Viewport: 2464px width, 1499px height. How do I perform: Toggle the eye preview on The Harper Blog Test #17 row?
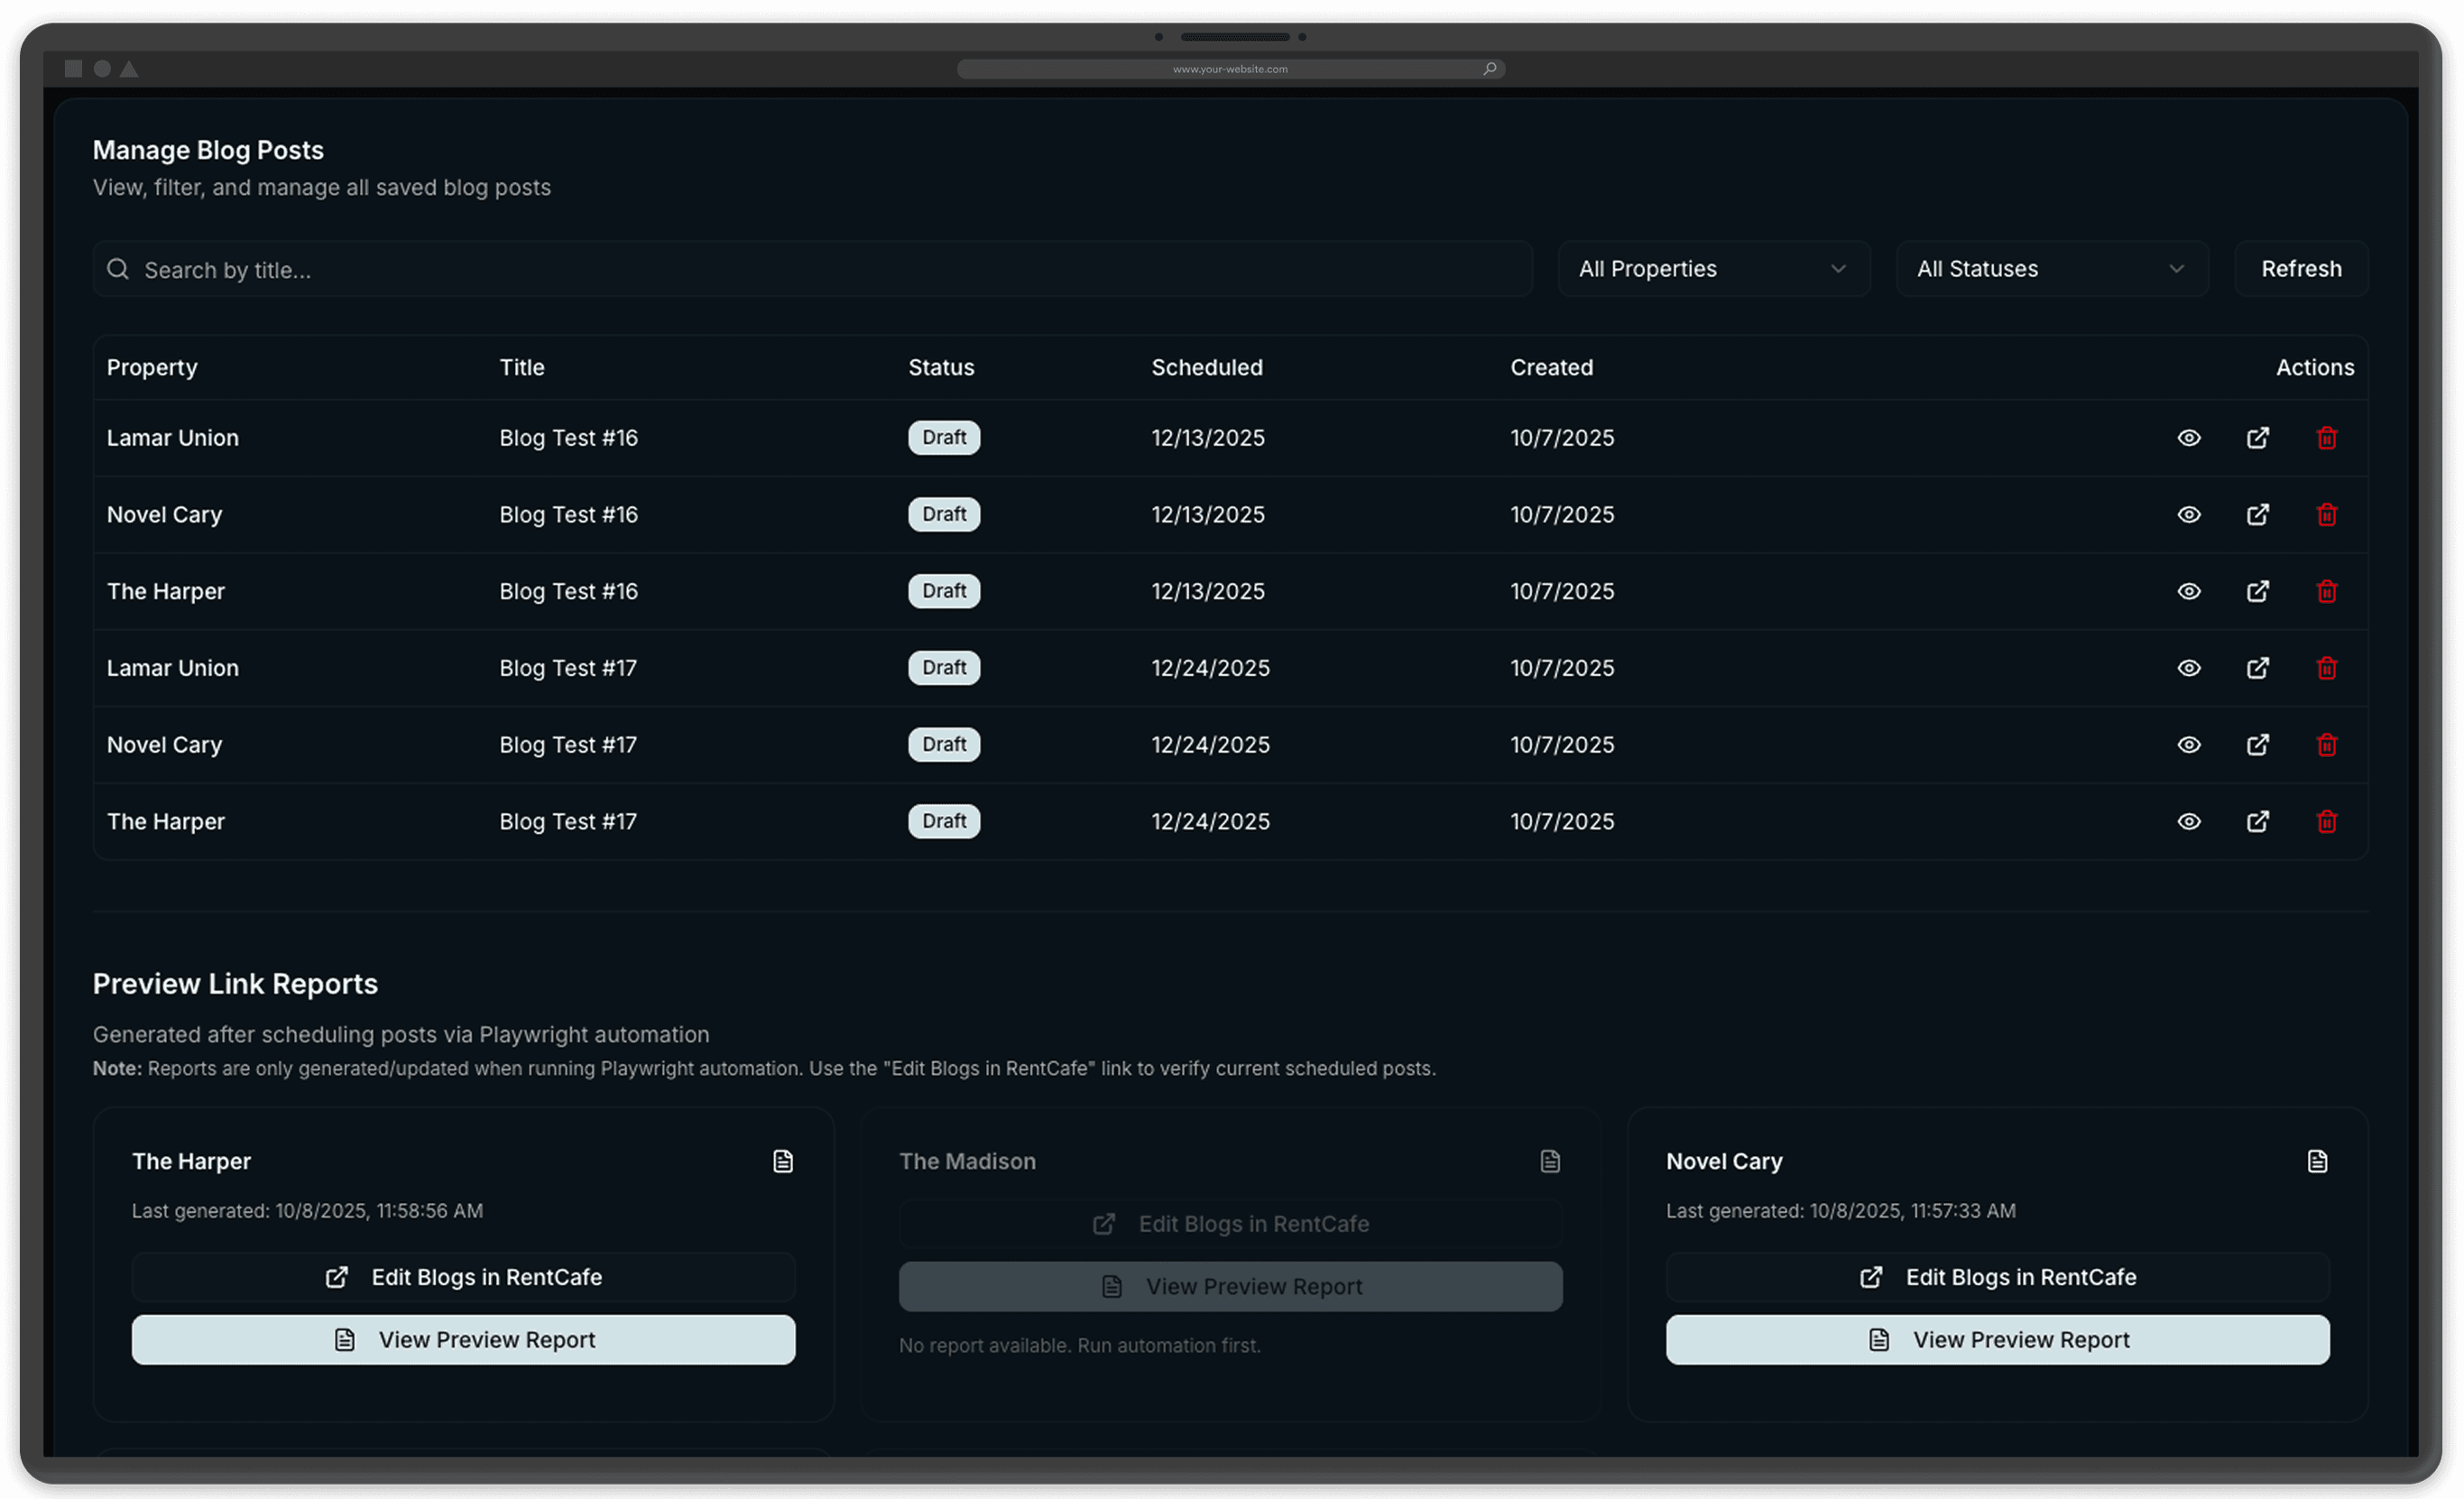(2189, 821)
